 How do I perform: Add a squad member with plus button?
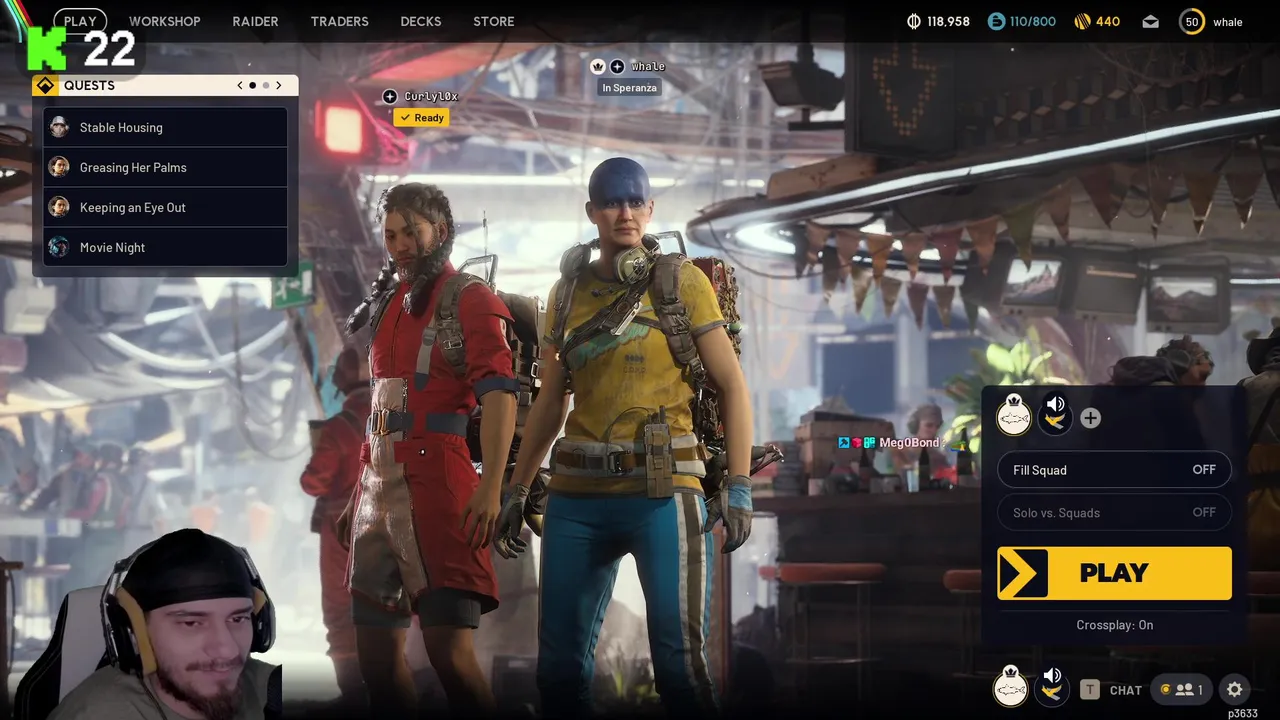pos(1090,418)
